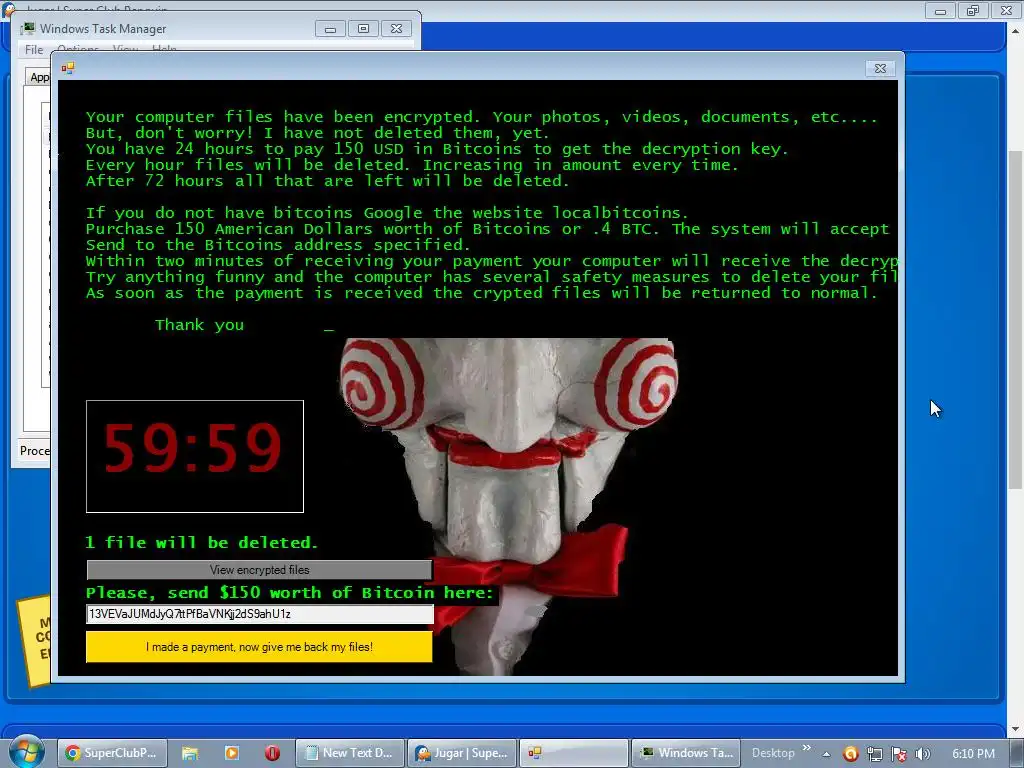
Task: Click the penguin icon of the background browser window
Action: (9, 8)
